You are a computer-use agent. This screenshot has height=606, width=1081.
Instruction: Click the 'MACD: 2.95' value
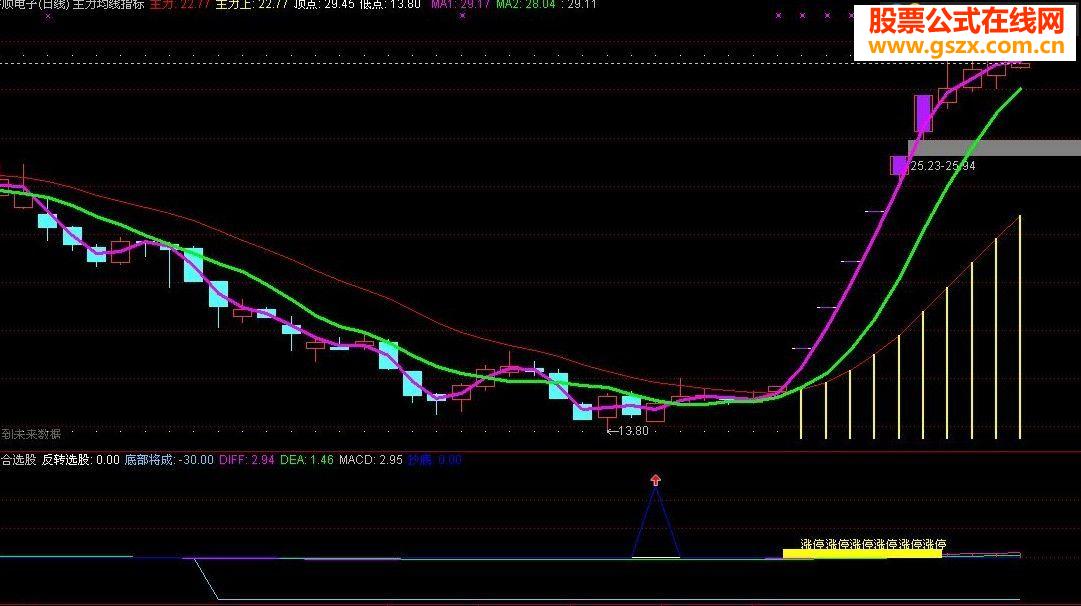(x=371, y=460)
